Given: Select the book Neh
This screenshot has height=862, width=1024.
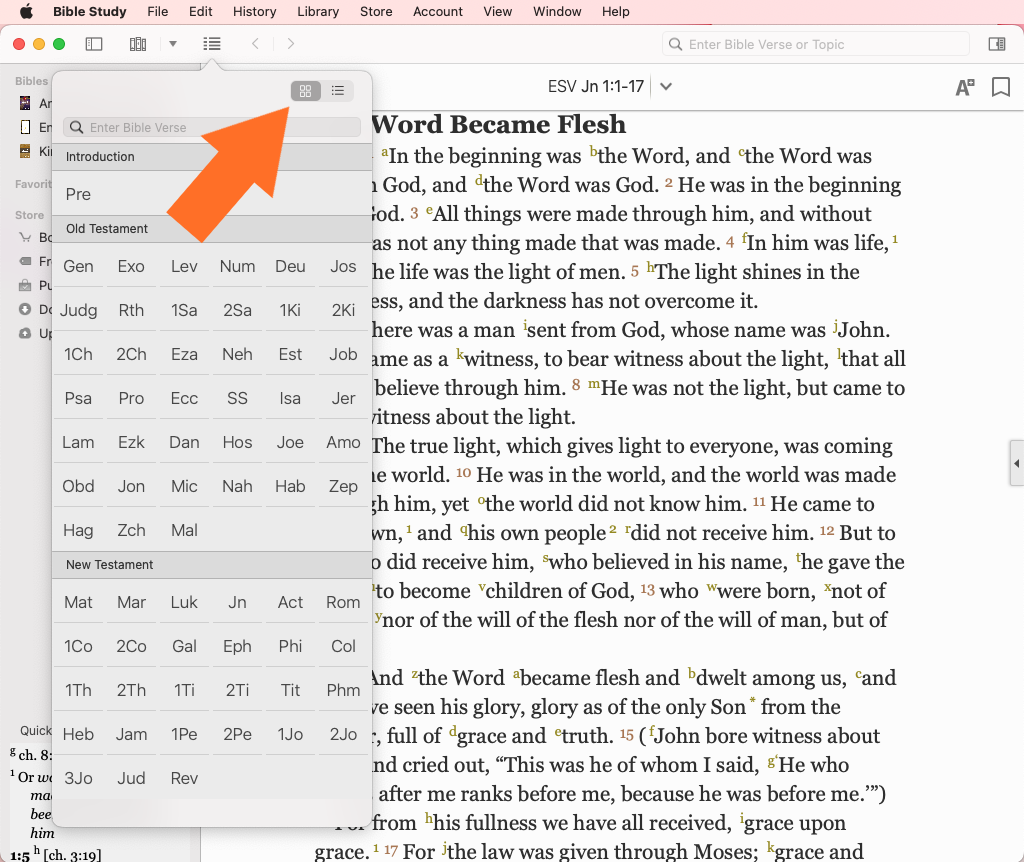Looking at the screenshot, I should click(x=237, y=355).
